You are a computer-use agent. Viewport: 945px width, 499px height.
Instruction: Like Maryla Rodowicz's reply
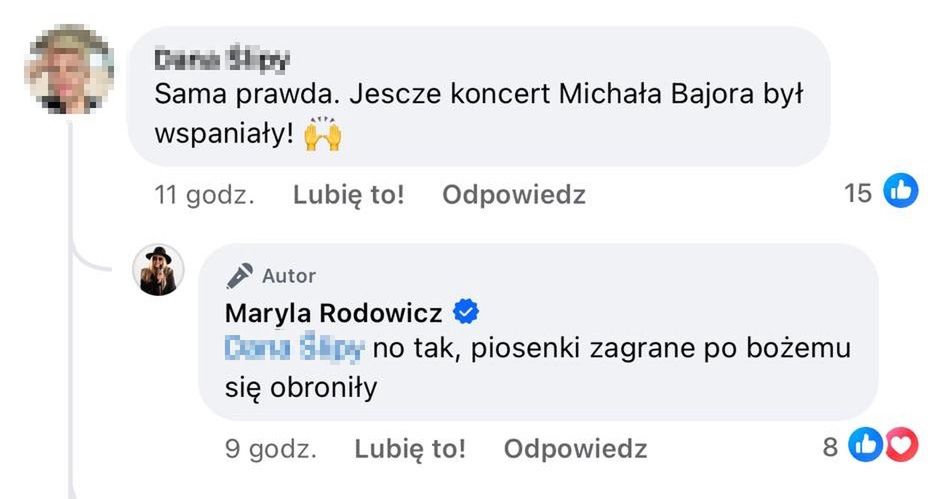pyautogui.click(x=410, y=449)
